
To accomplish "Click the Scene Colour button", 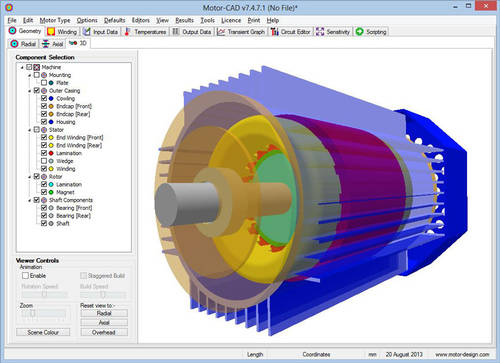I will pos(43,332).
